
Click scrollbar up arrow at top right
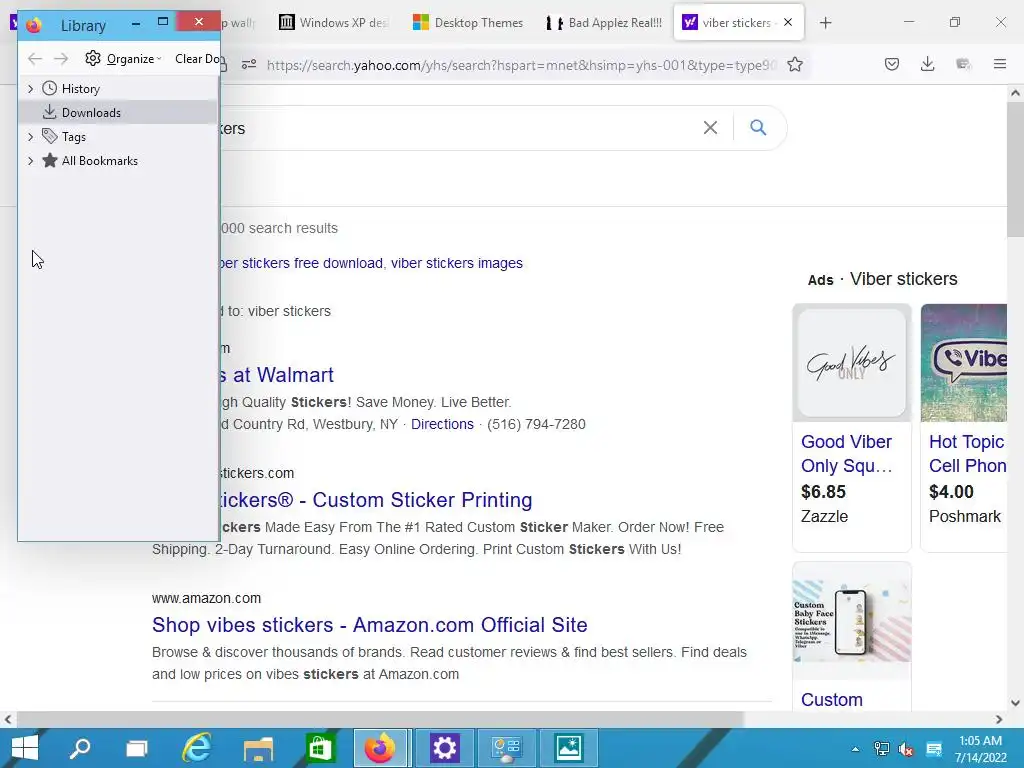(x=1015, y=93)
